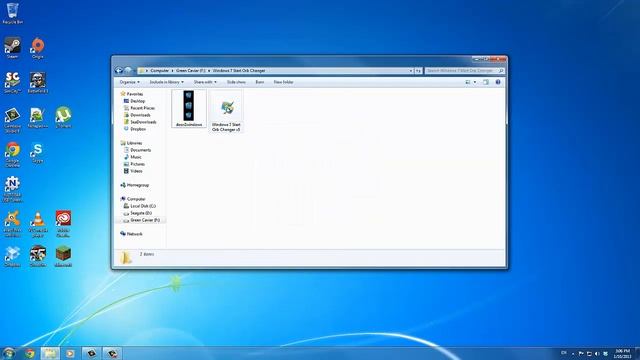Open Google Chrome desktop shortcut
This screenshot has width=640, height=360.
12,155
